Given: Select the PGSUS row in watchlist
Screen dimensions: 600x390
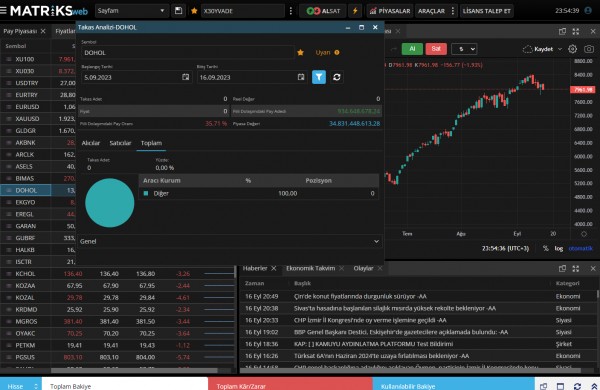Looking at the screenshot, I should click(x=117, y=357).
